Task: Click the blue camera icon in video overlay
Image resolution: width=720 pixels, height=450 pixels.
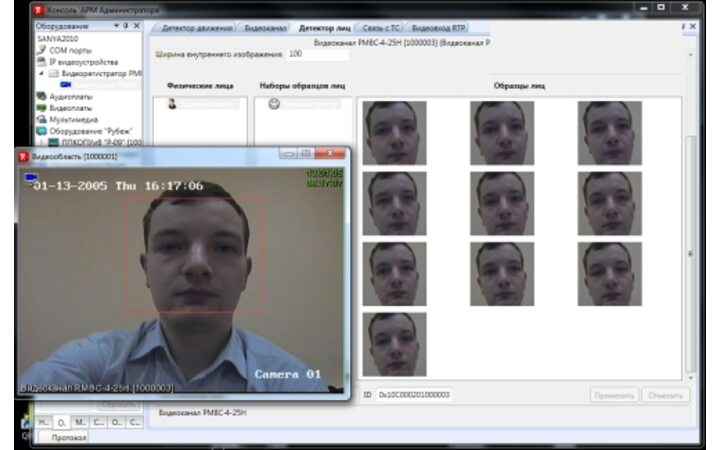Action: (x=33, y=178)
